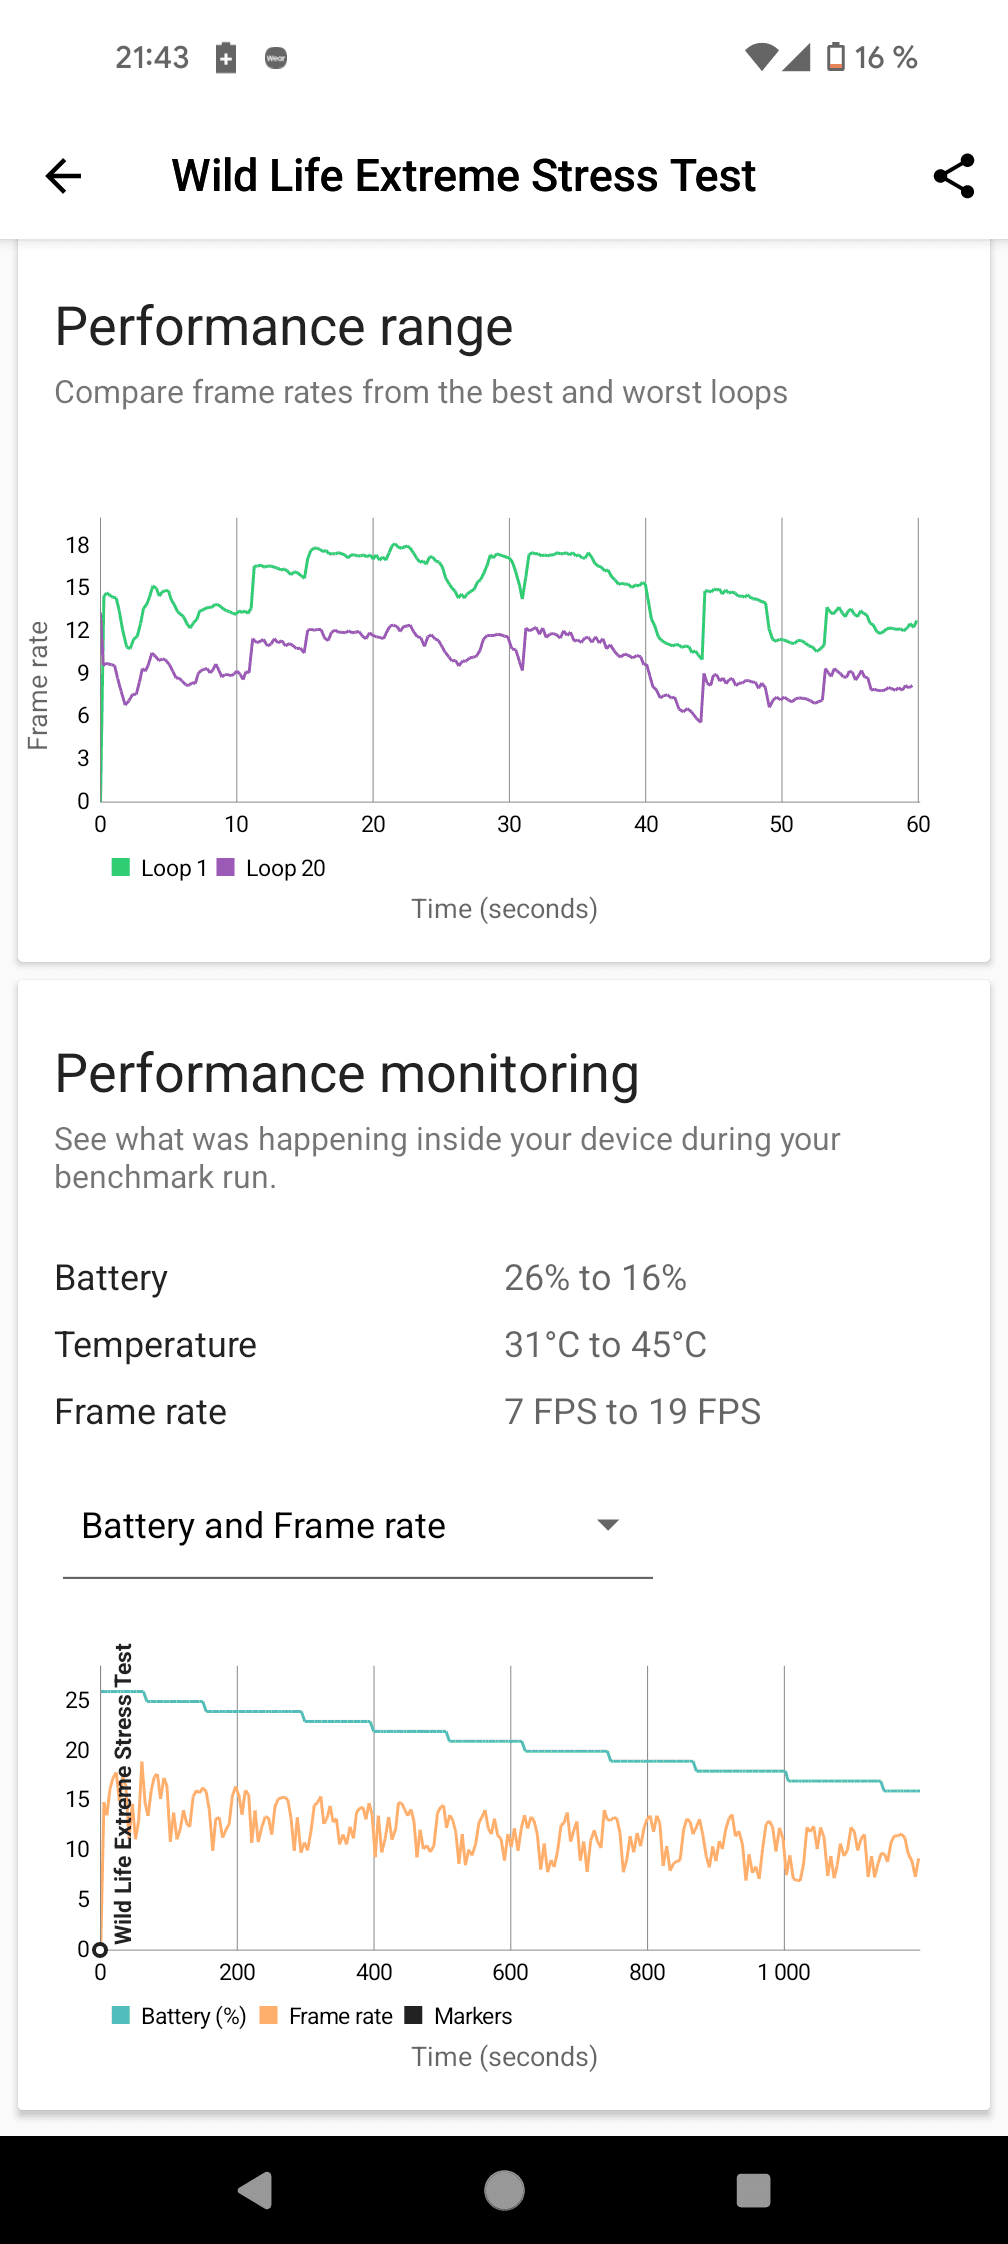Tap the back arrow icon
The image size is (1008, 2244).
(63, 176)
